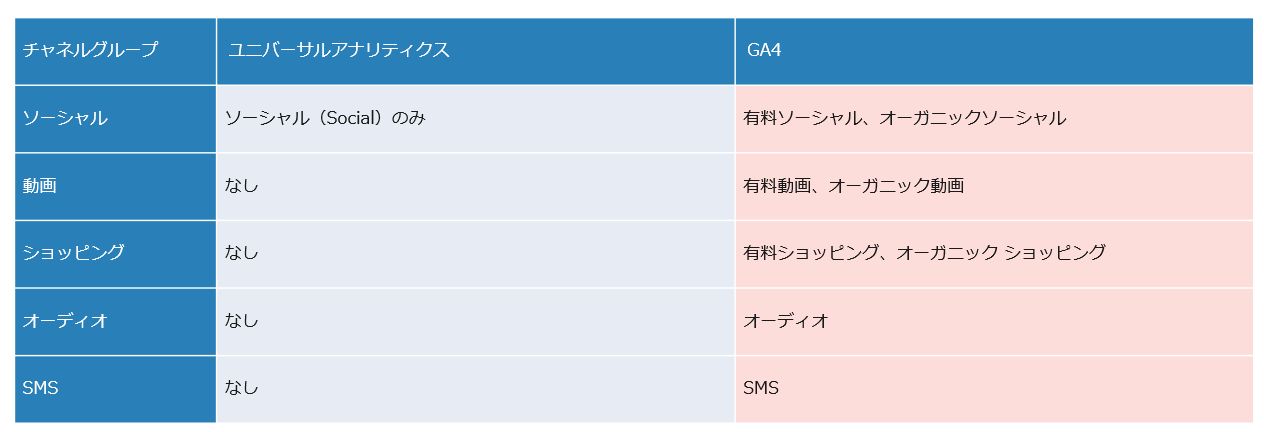
Task: Select なし in the ショッピング row
Action: click(242, 253)
